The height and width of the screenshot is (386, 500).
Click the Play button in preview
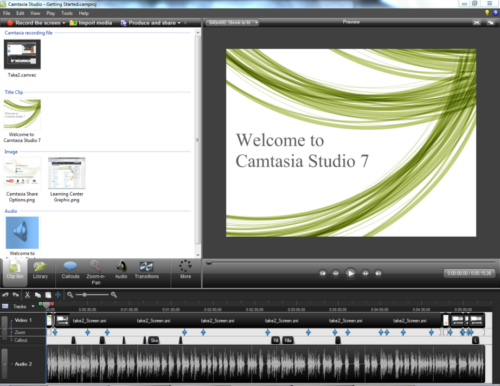(350, 273)
